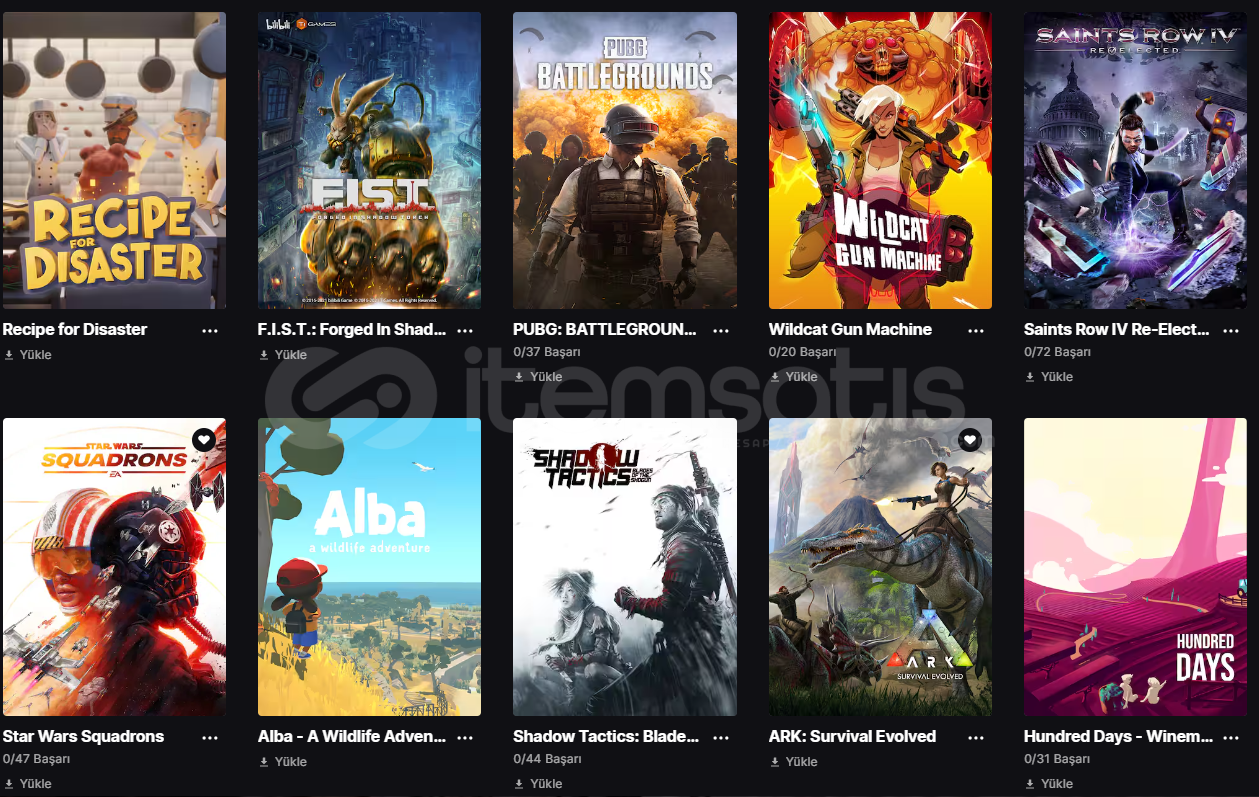Image resolution: width=1259 pixels, height=797 pixels.
Task: Open three-dot menu for Saints Row IV
Action: [x=1231, y=330]
